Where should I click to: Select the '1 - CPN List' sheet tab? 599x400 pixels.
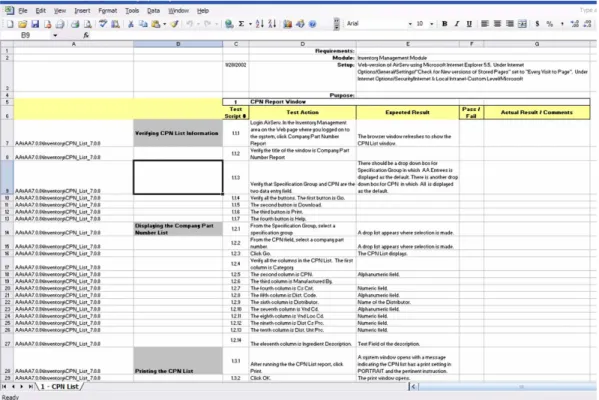click(60, 387)
